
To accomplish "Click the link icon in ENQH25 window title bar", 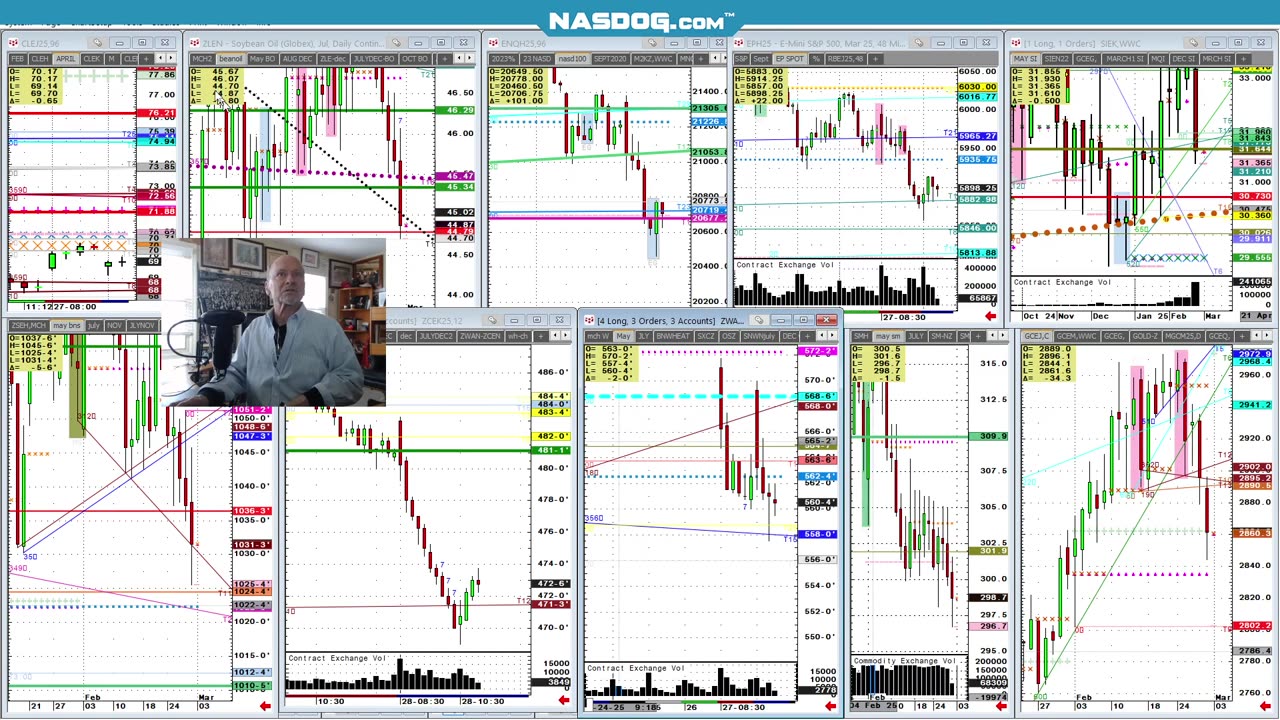I will click(652, 43).
